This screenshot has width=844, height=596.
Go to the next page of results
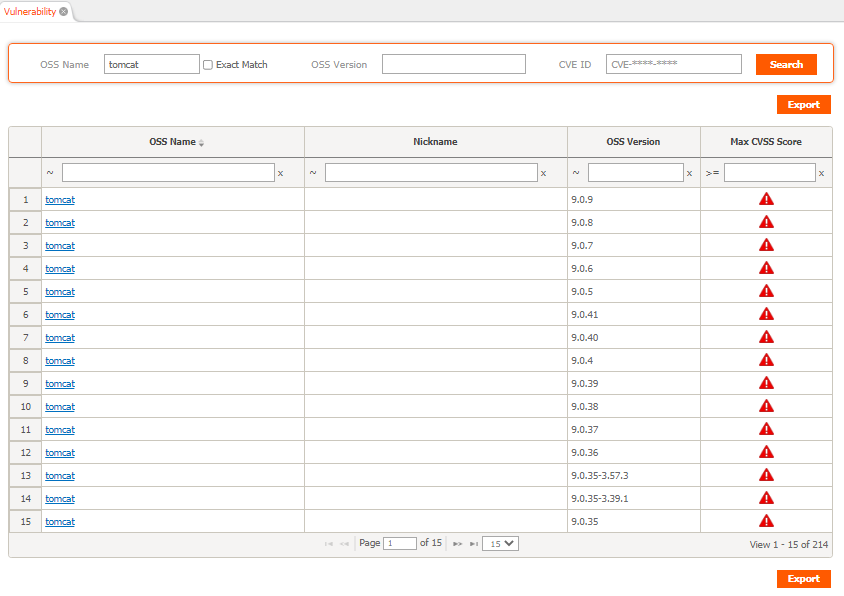pos(458,544)
